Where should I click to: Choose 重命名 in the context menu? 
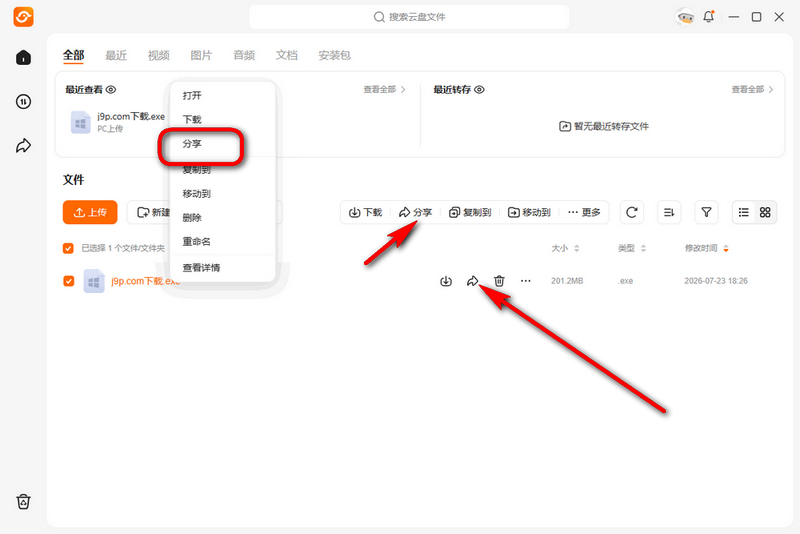coord(222,242)
